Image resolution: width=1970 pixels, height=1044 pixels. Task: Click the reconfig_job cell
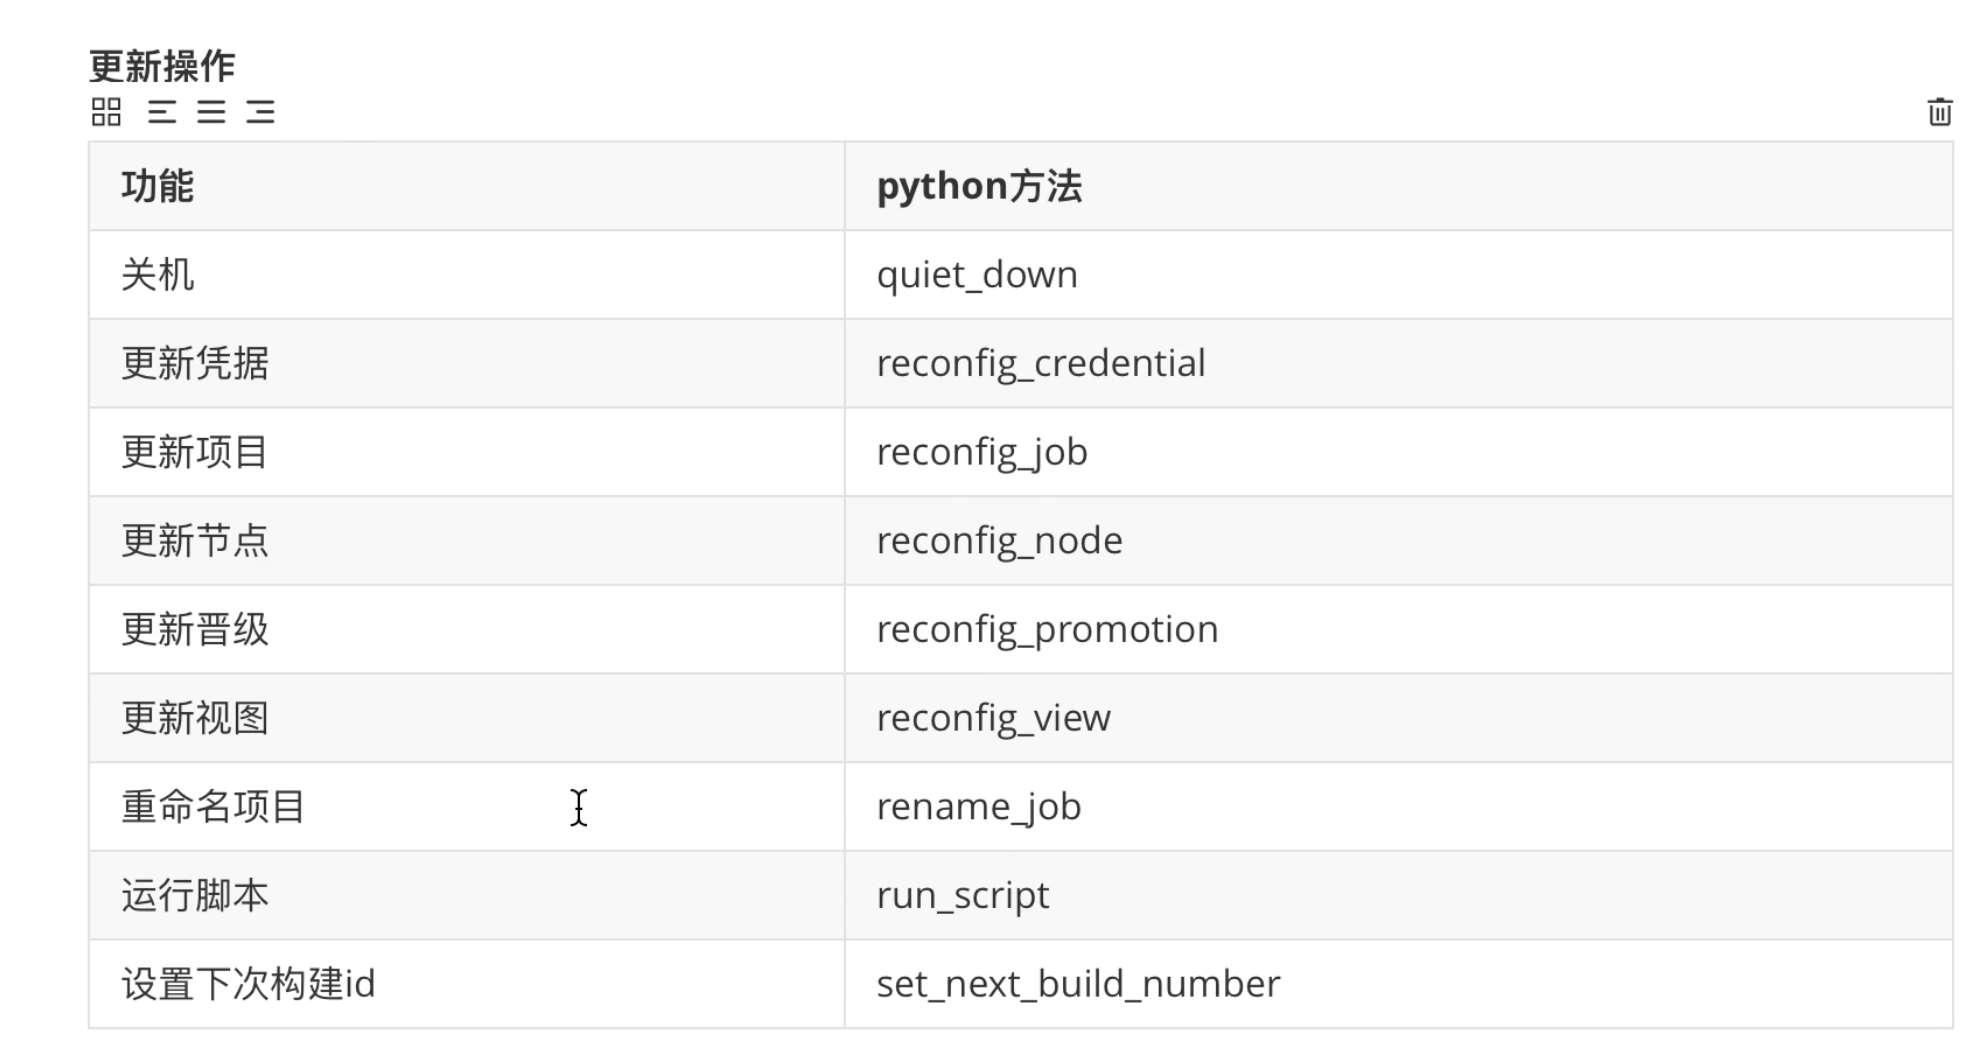click(x=1399, y=452)
